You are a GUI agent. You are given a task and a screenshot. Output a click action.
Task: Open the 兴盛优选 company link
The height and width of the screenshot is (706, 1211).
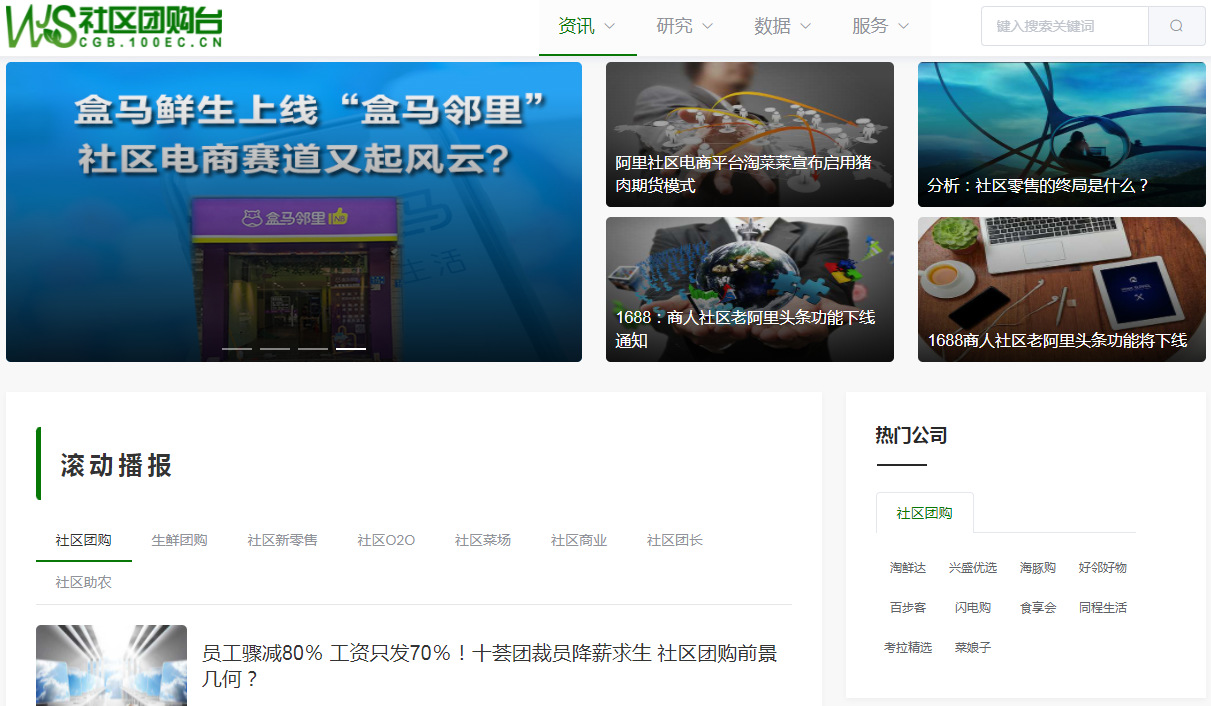973,567
